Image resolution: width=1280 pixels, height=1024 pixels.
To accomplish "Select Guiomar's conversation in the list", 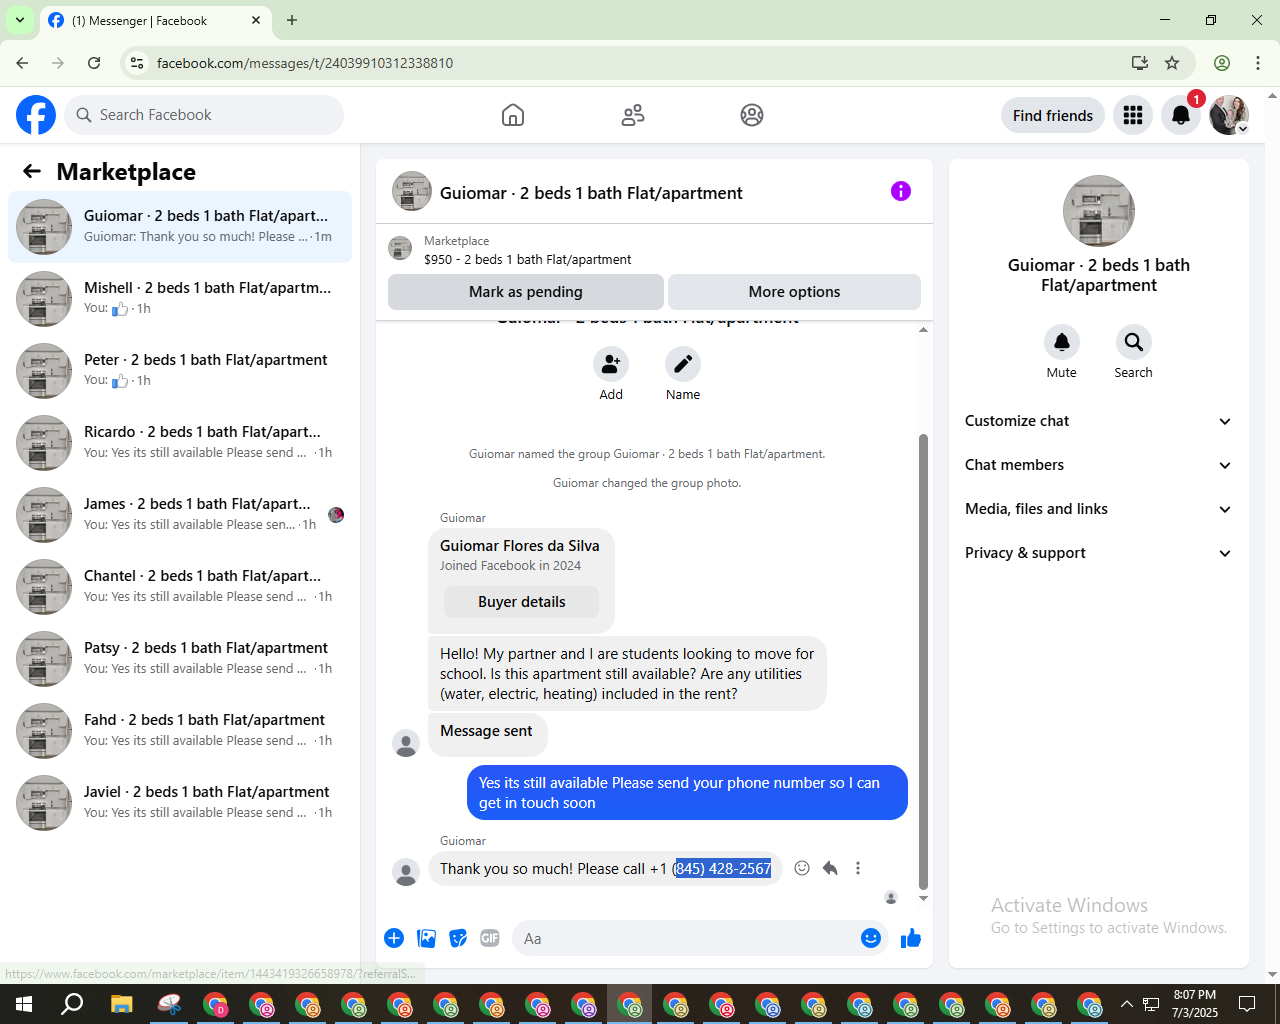I will [180, 227].
